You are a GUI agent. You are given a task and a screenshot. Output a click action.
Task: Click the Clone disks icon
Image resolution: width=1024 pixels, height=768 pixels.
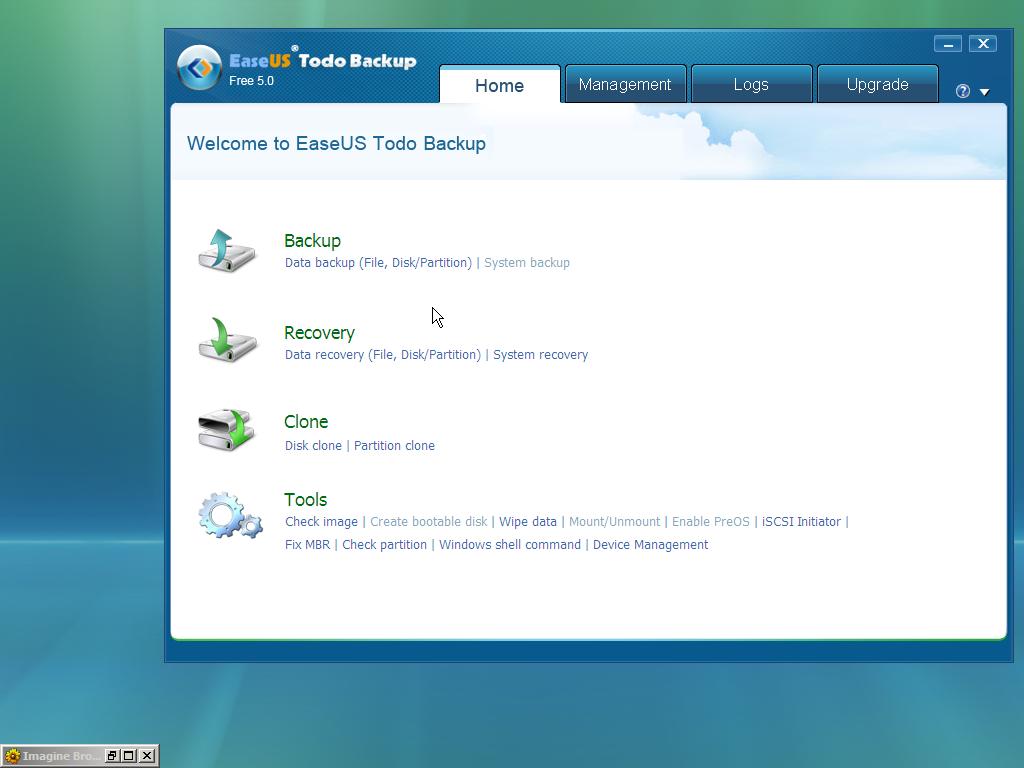point(227,430)
